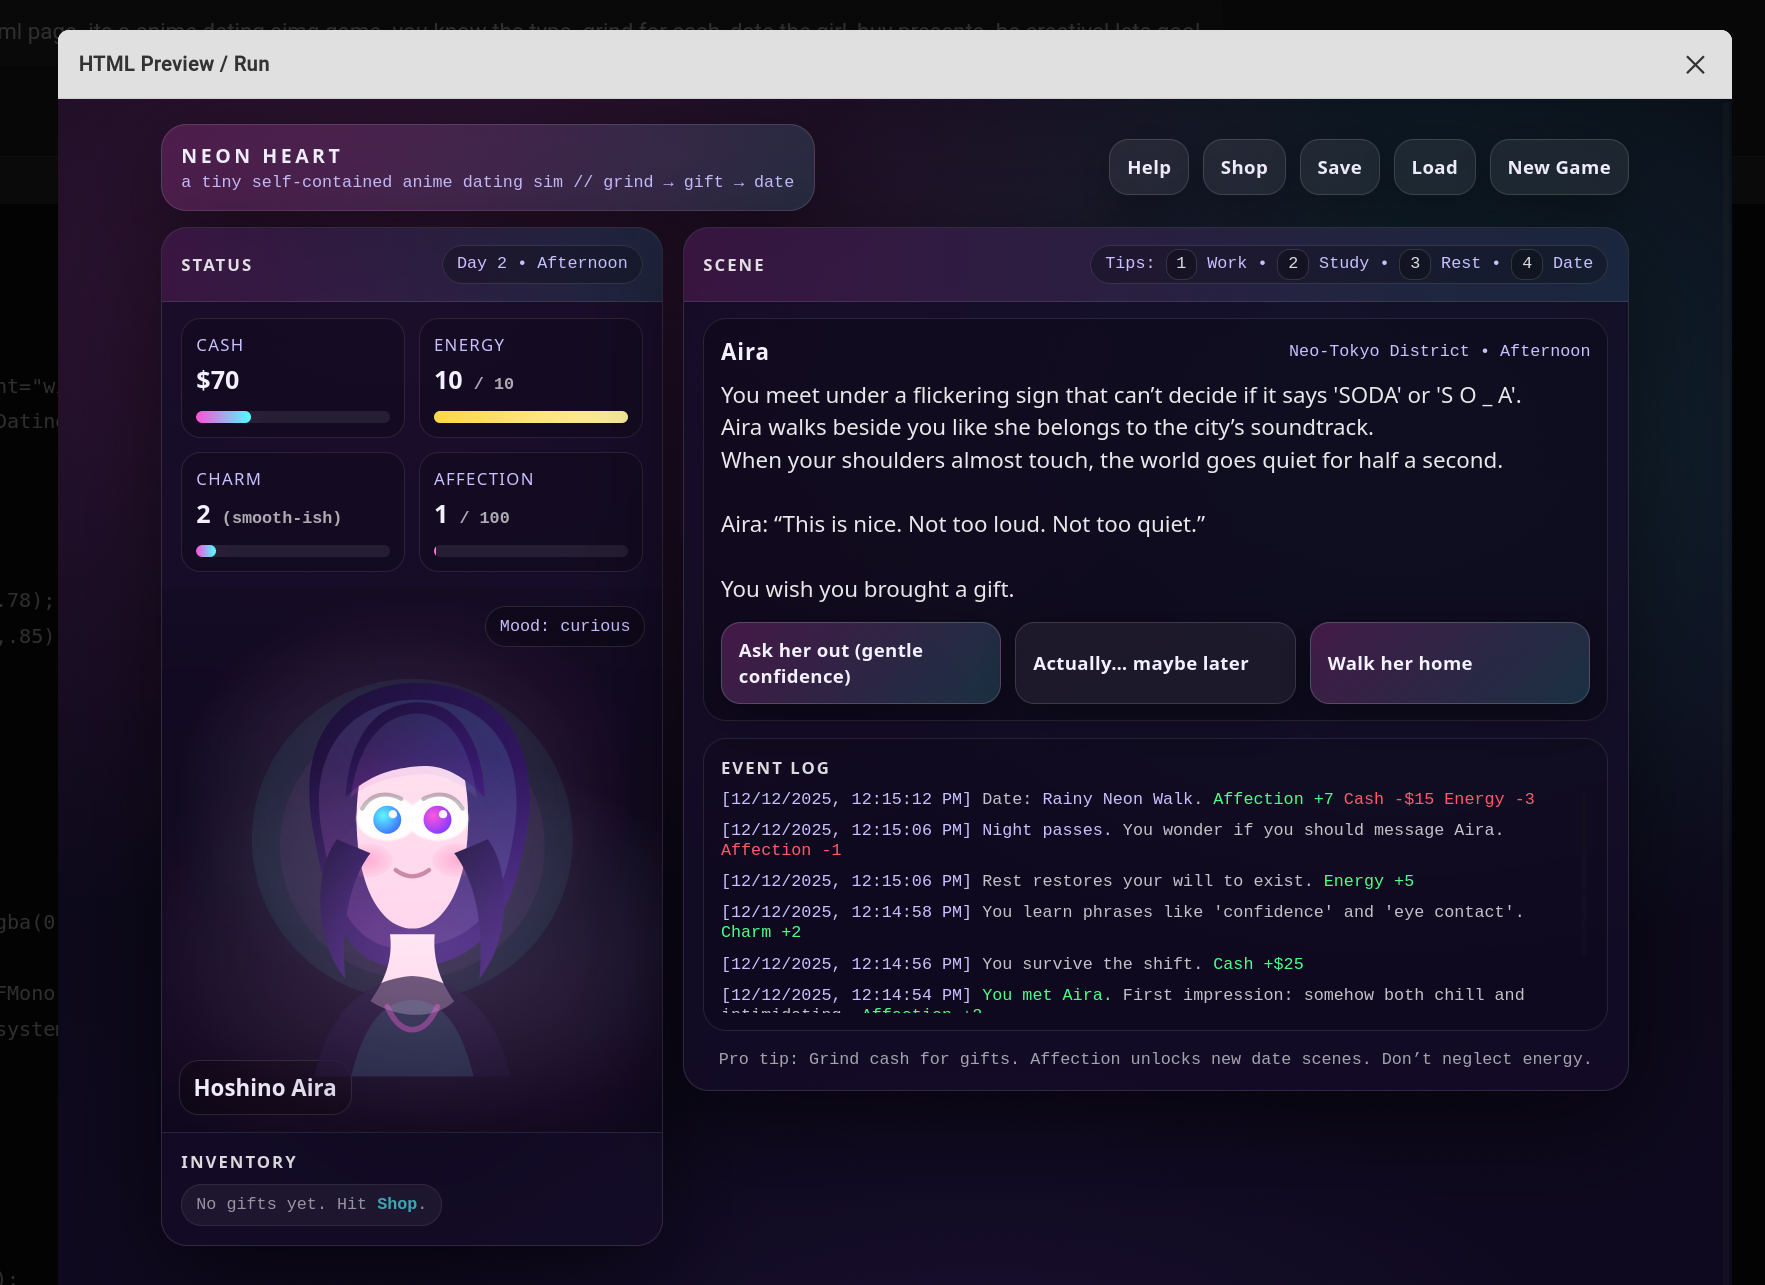Follow the Shop link in Inventory
The width and height of the screenshot is (1765, 1285).
click(397, 1204)
